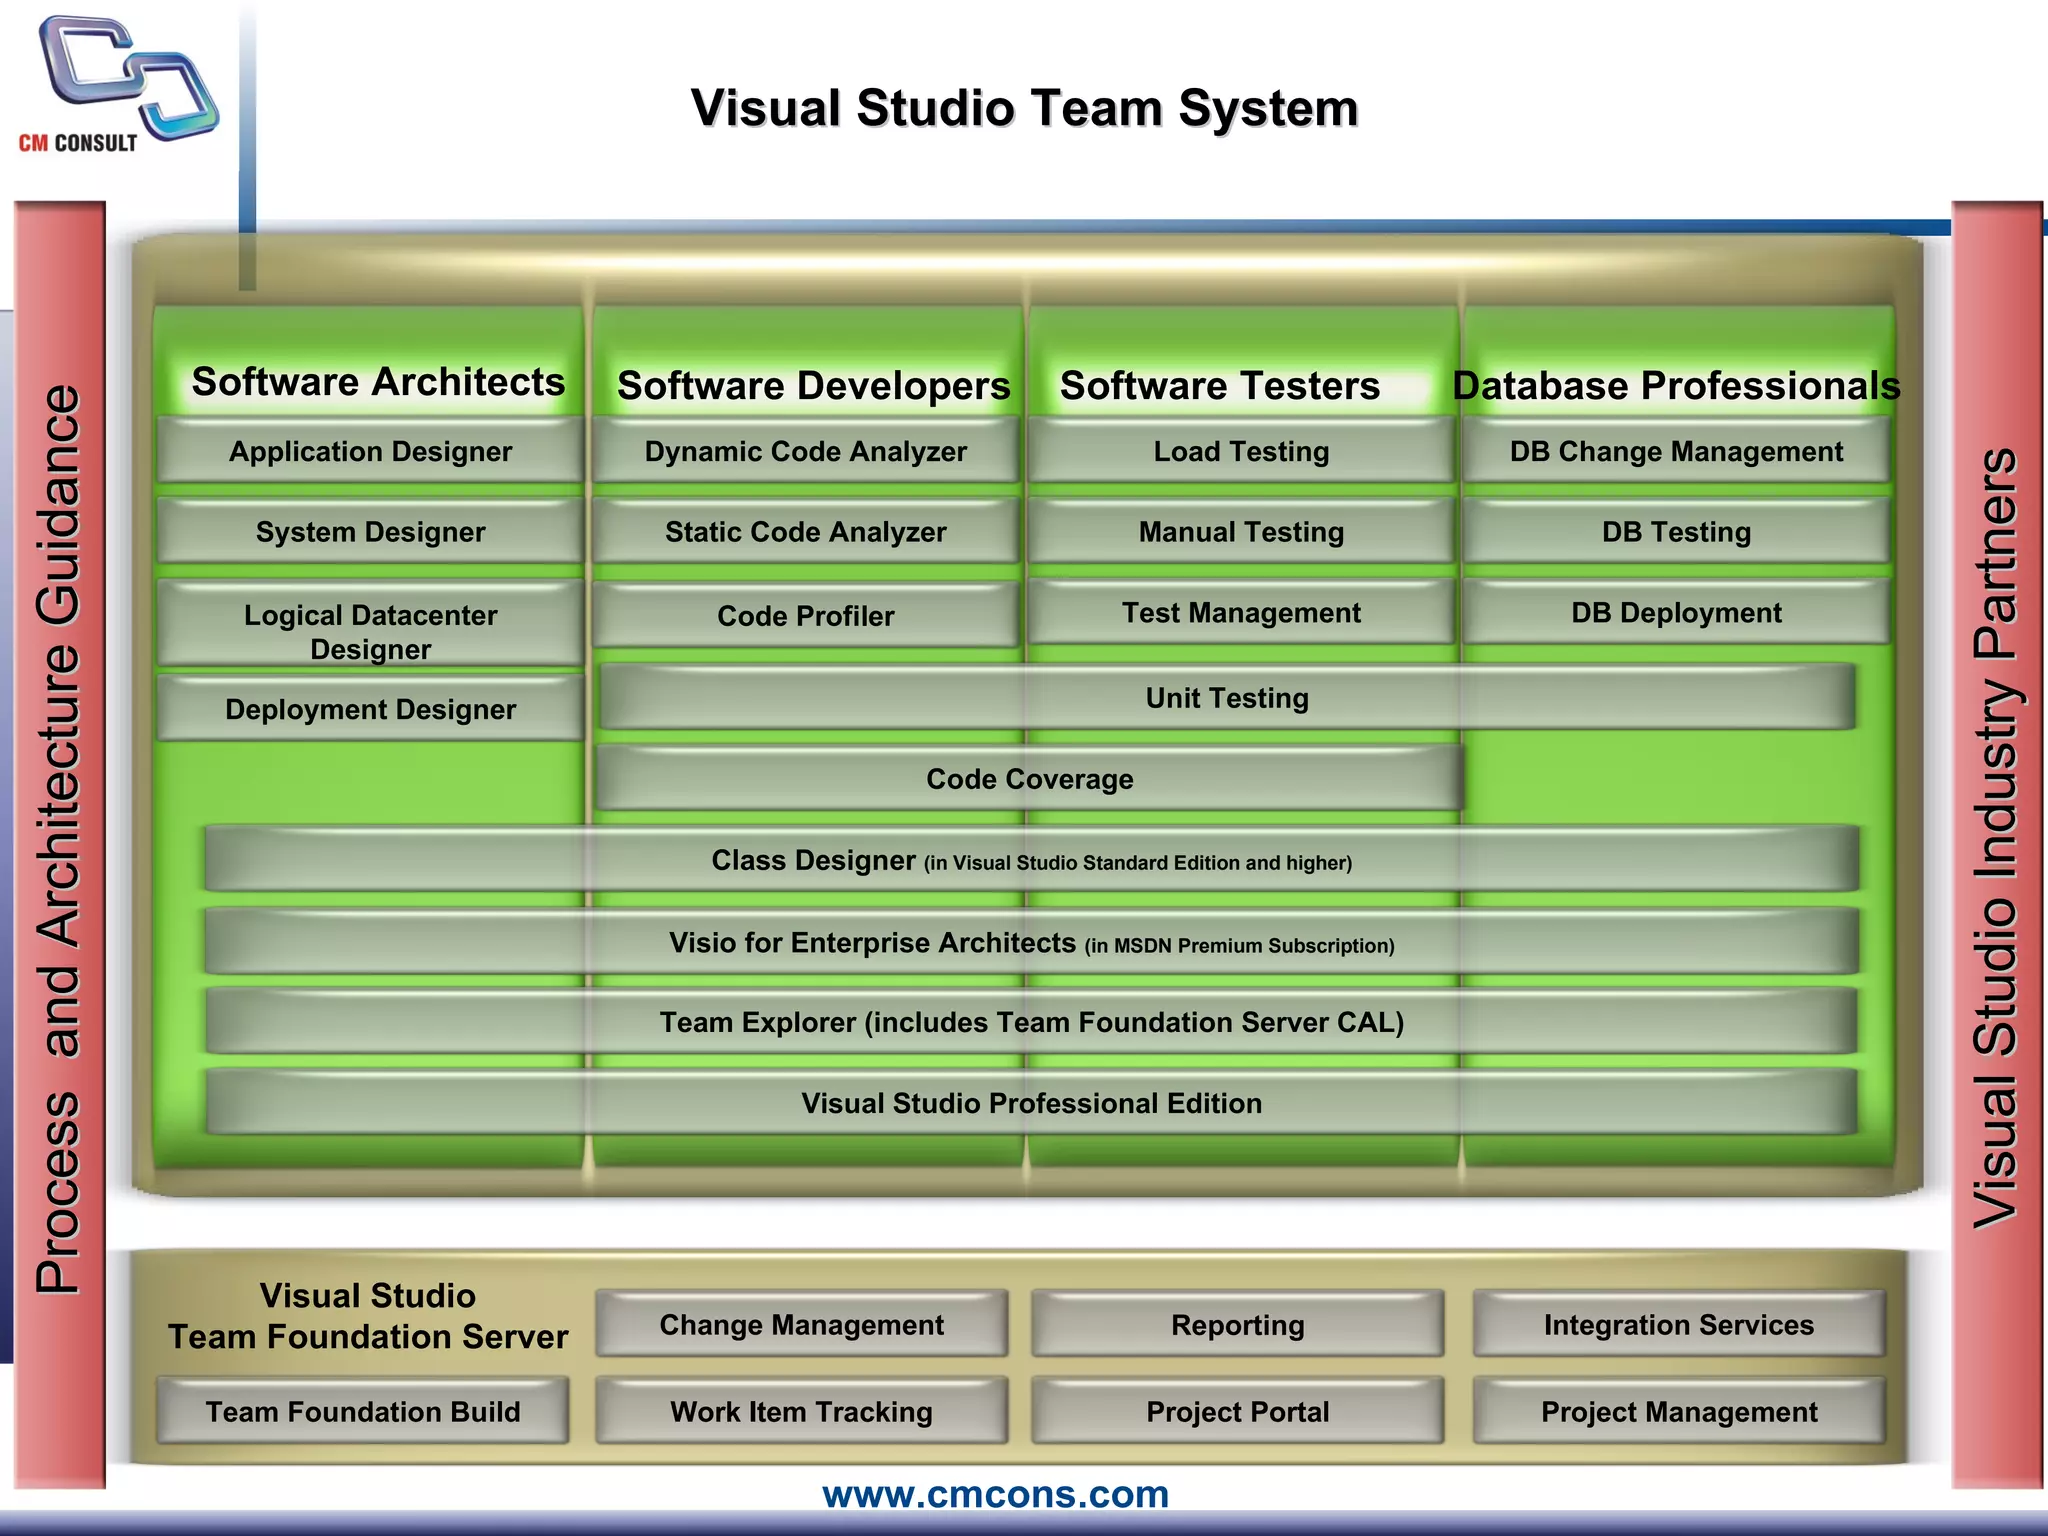Screen dimensions: 2048x1536
Task: Select the System Designer box
Action: pyautogui.click(x=370, y=532)
